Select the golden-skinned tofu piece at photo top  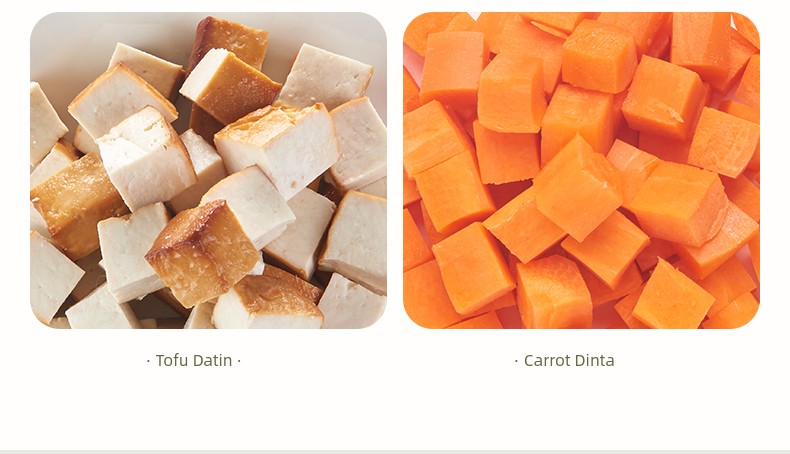pos(229,42)
